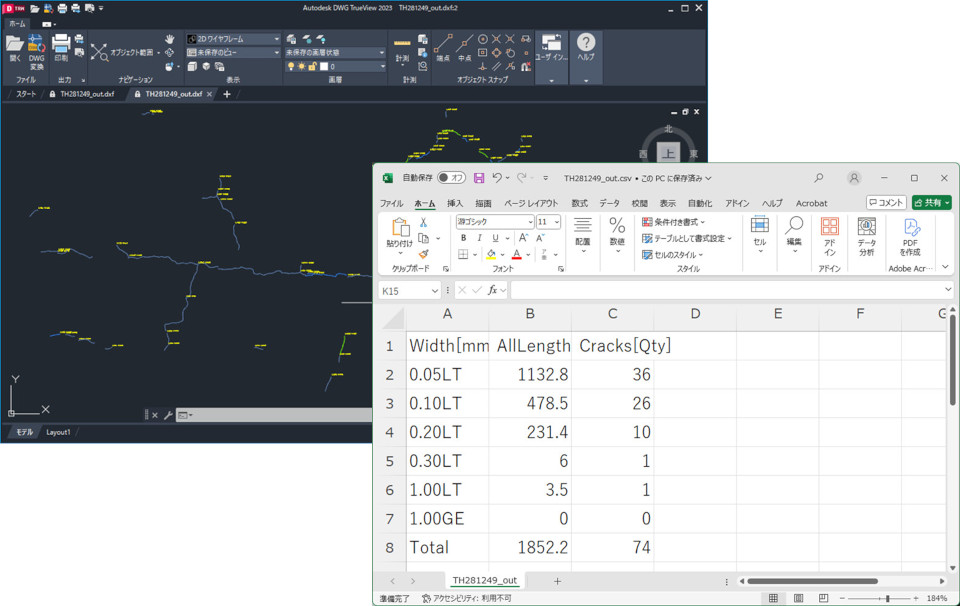Click the Share (共有) button

coord(931,203)
